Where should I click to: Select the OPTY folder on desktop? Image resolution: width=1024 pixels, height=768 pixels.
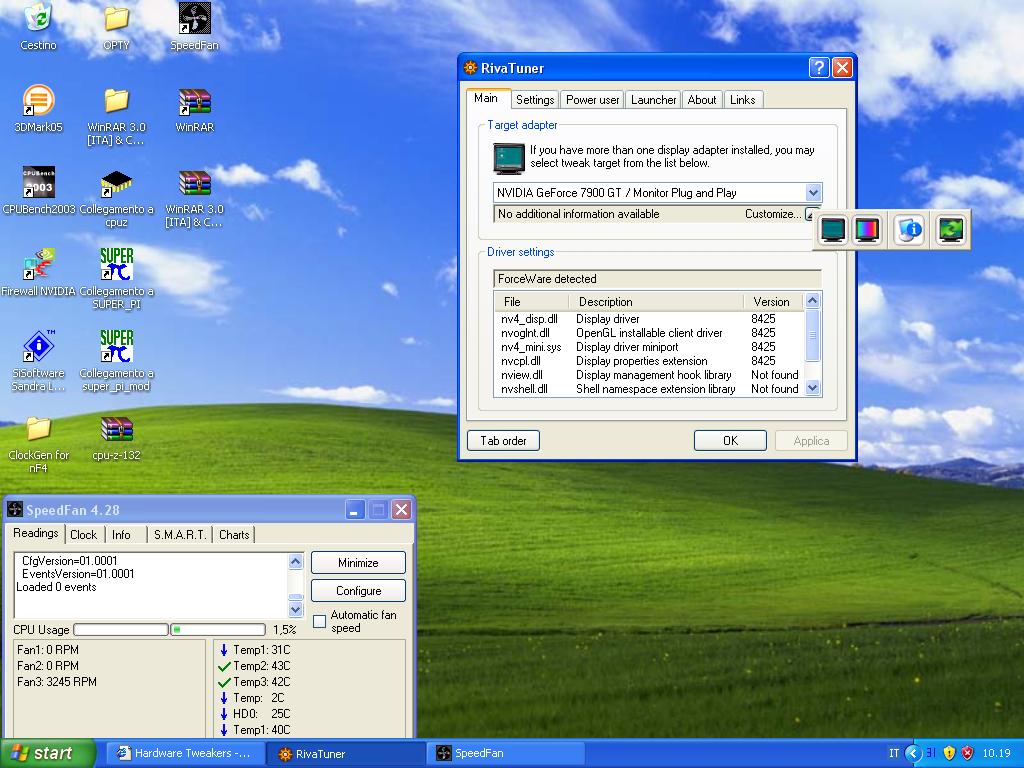116,27
